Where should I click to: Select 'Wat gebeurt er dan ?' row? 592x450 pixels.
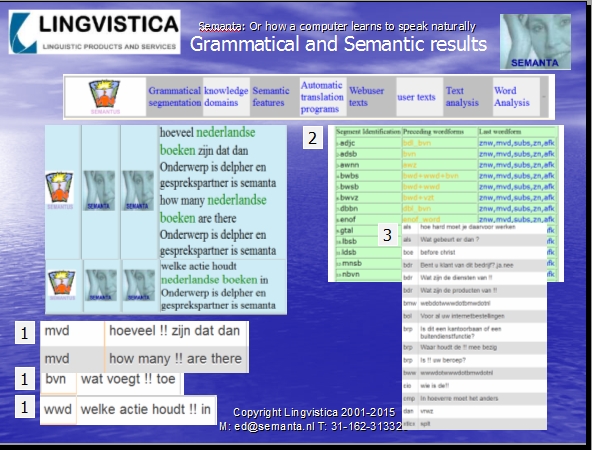(x=474, y=240)
